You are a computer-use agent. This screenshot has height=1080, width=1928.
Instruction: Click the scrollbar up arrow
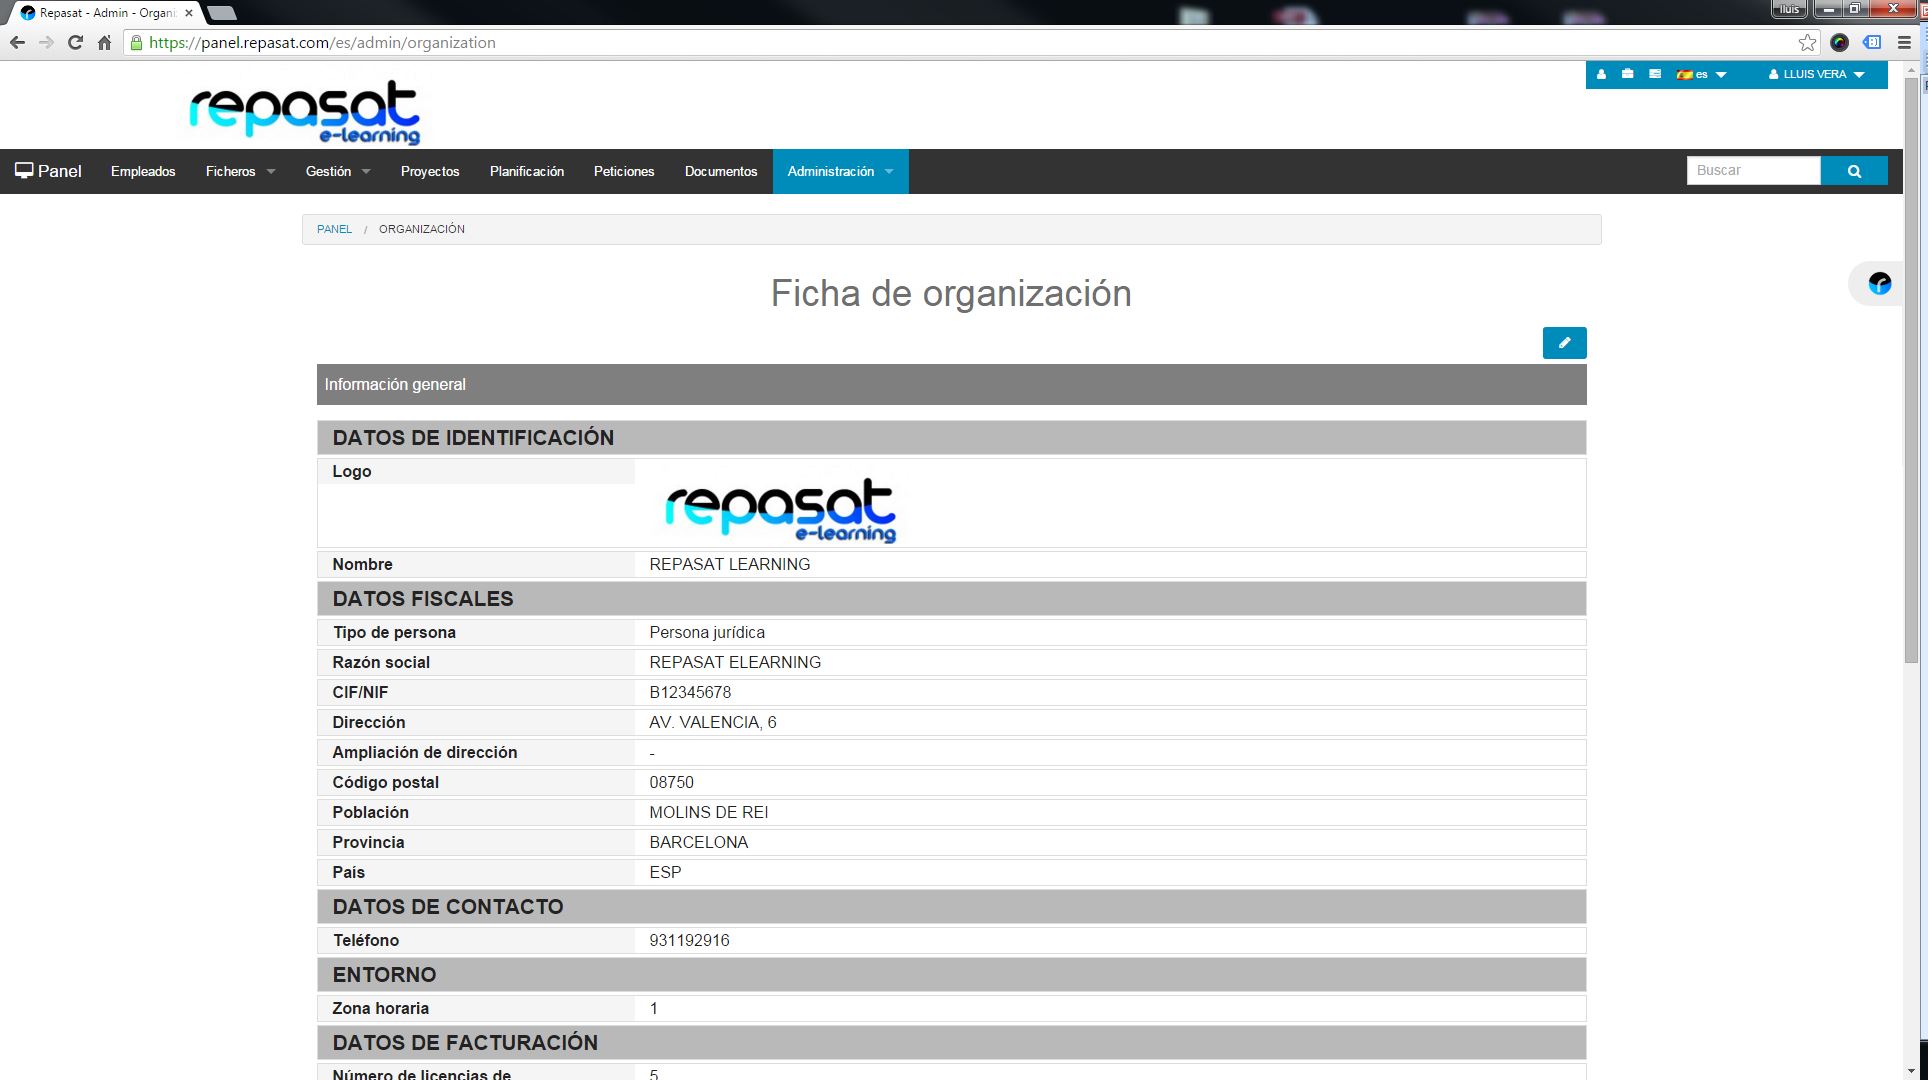tap(1912, 70)
